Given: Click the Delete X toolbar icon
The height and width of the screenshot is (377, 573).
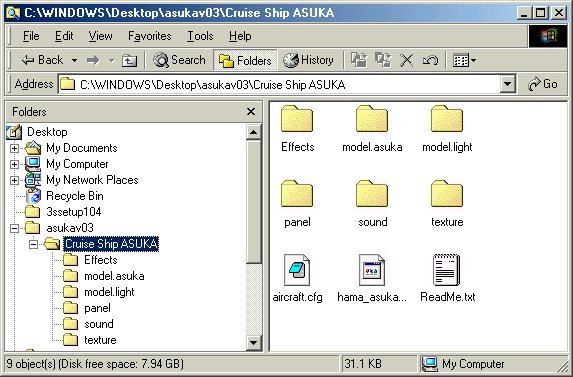Looking at the screenshot, I should point(406,60).
